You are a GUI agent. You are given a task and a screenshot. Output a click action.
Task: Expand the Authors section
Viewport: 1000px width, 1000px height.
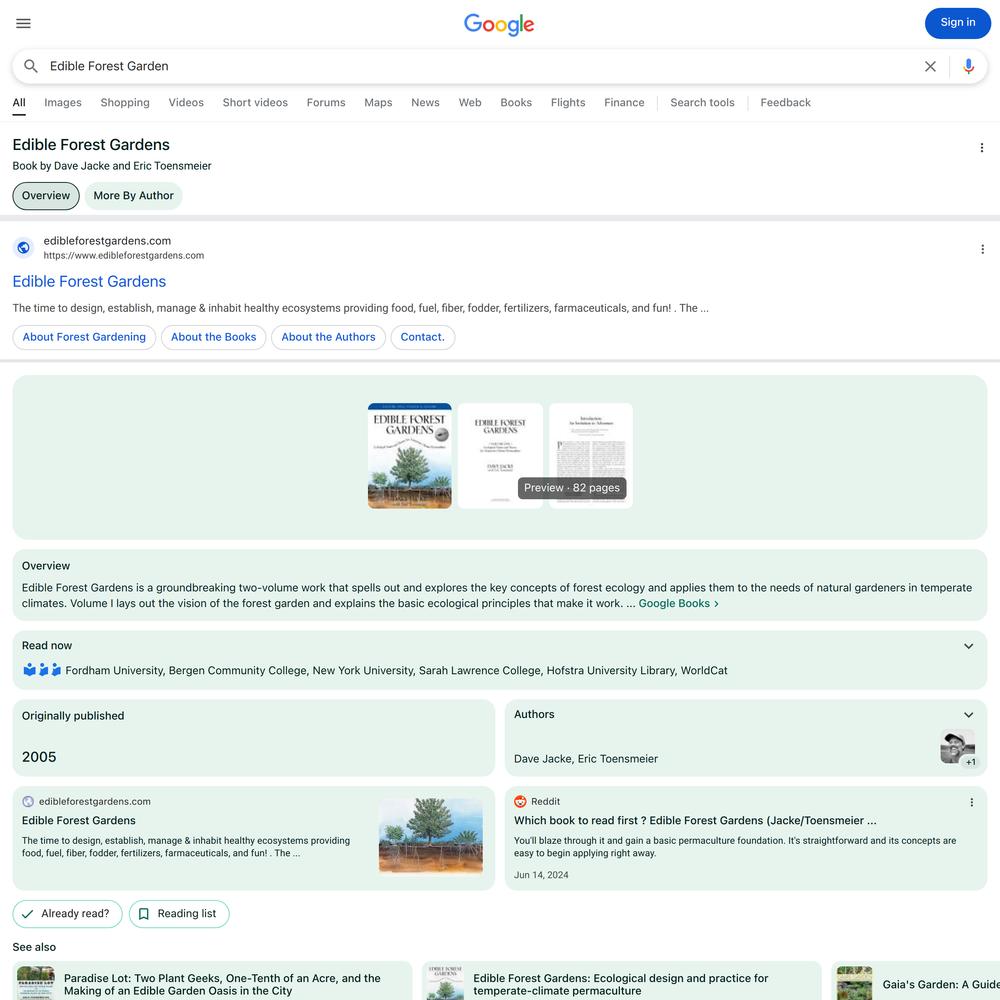point(968,715)
